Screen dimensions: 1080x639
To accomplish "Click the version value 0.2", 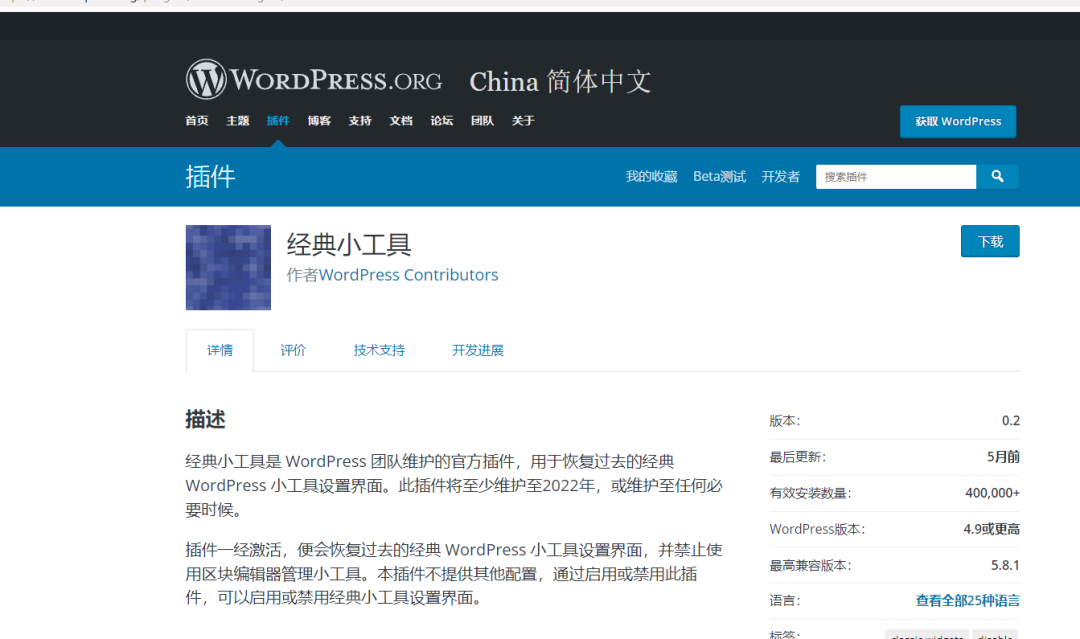I will (1010, 421).
